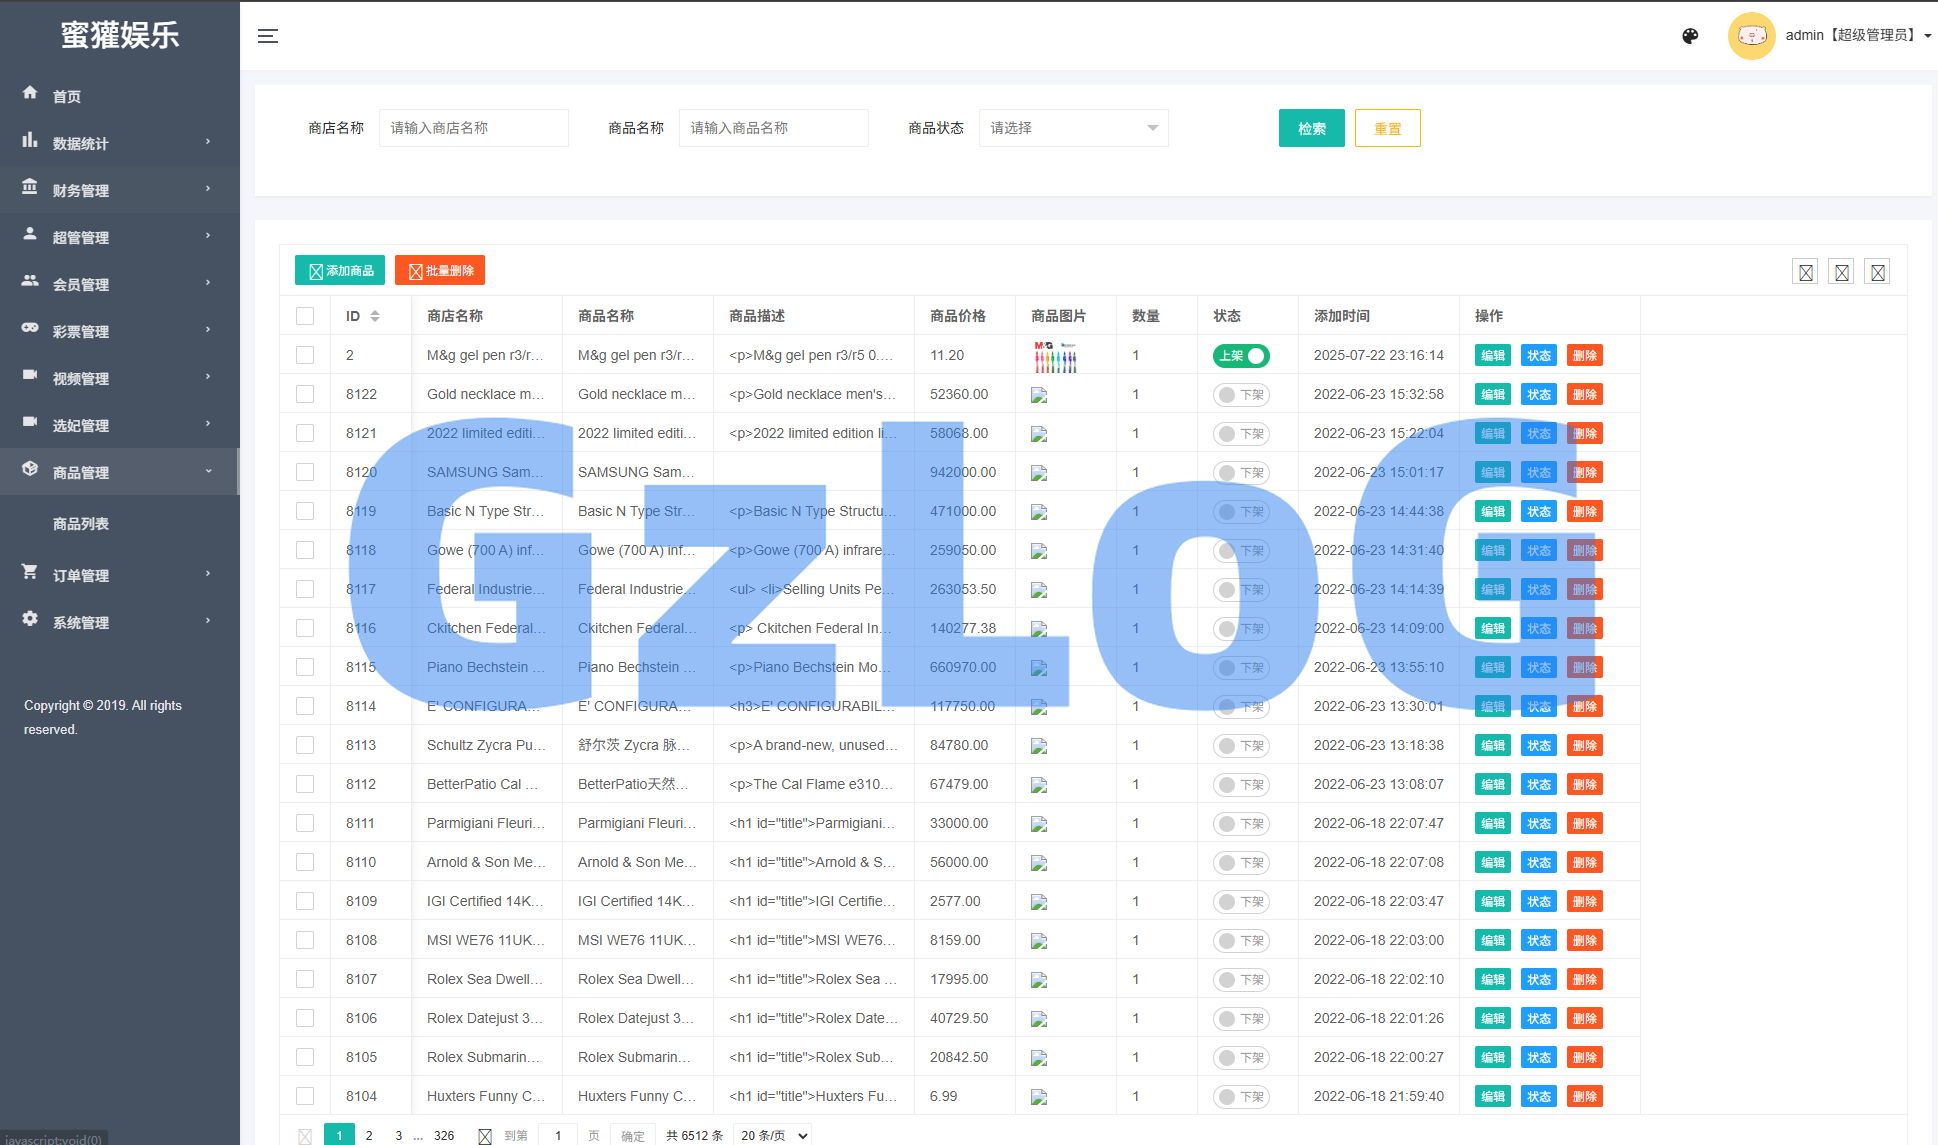Image resolution: width=1938 pixels, height=1145 pixels.
Task: Open the 20 条/页 page size dropdown
Action: pyautogui.click(x=772, y=1135)
